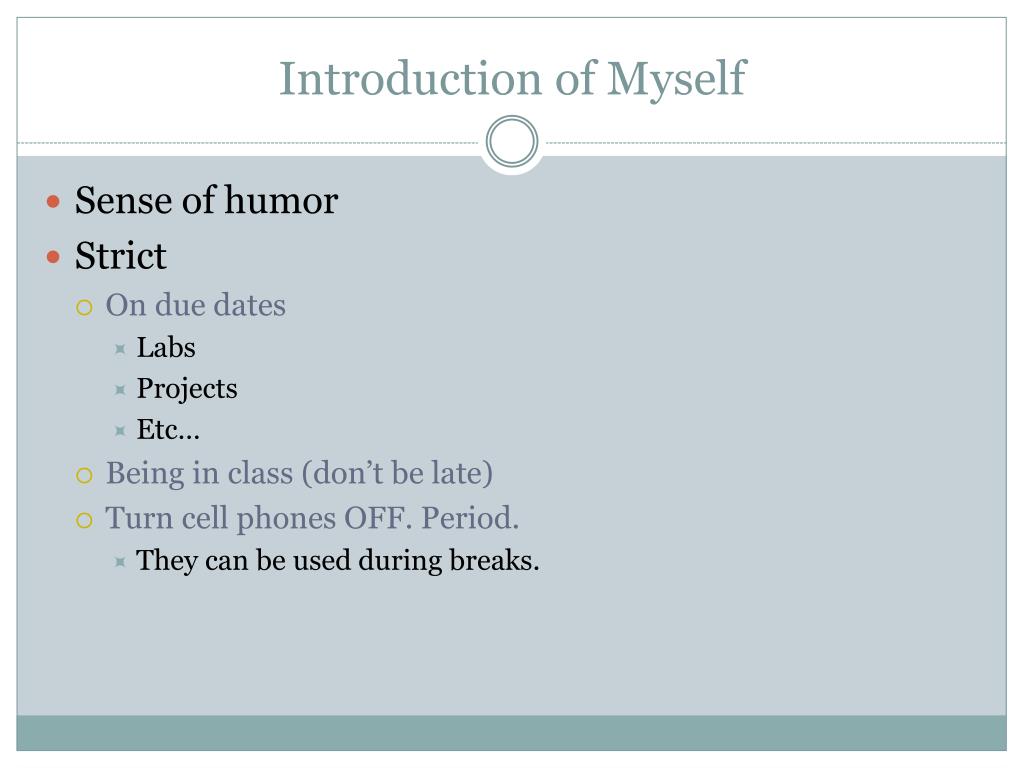
Task: Click the marker beside 'They can be used during breaks'
Action: pyautogui.click(x=120, y=562)
